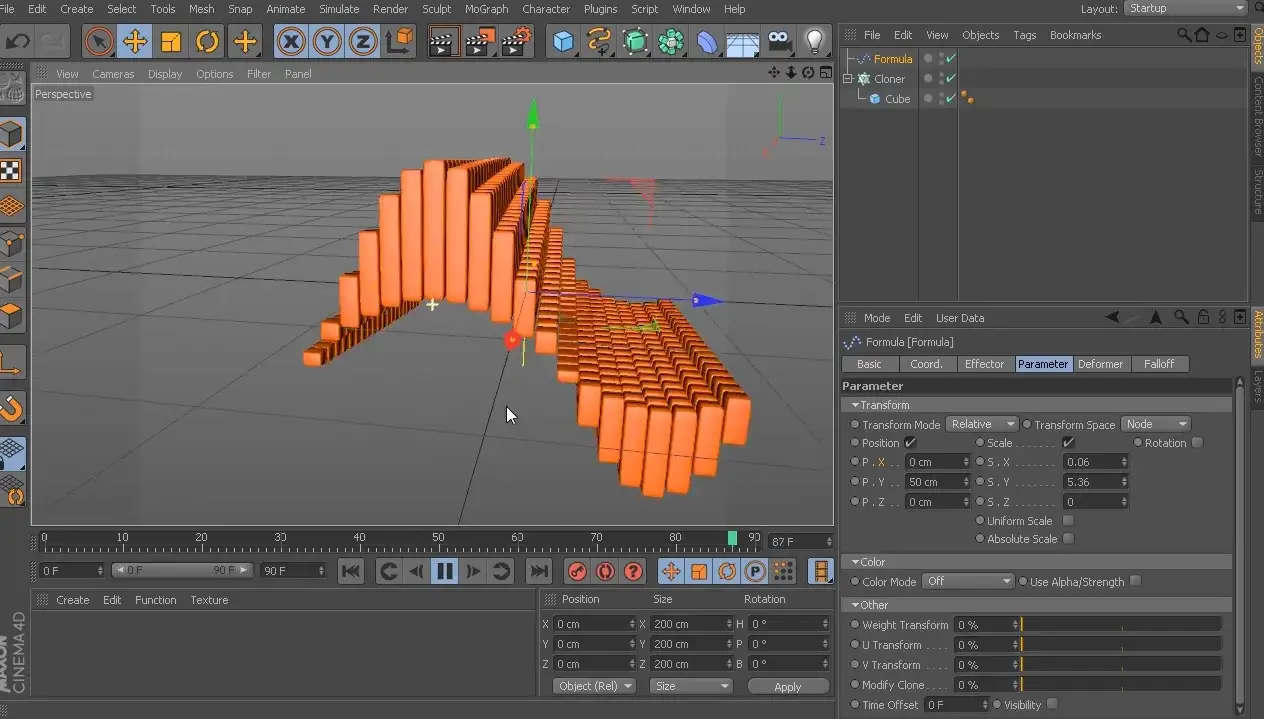Open the Simulate menu
The height and width of the screenshot is (719, 1264).
click(x=339, y=9)
